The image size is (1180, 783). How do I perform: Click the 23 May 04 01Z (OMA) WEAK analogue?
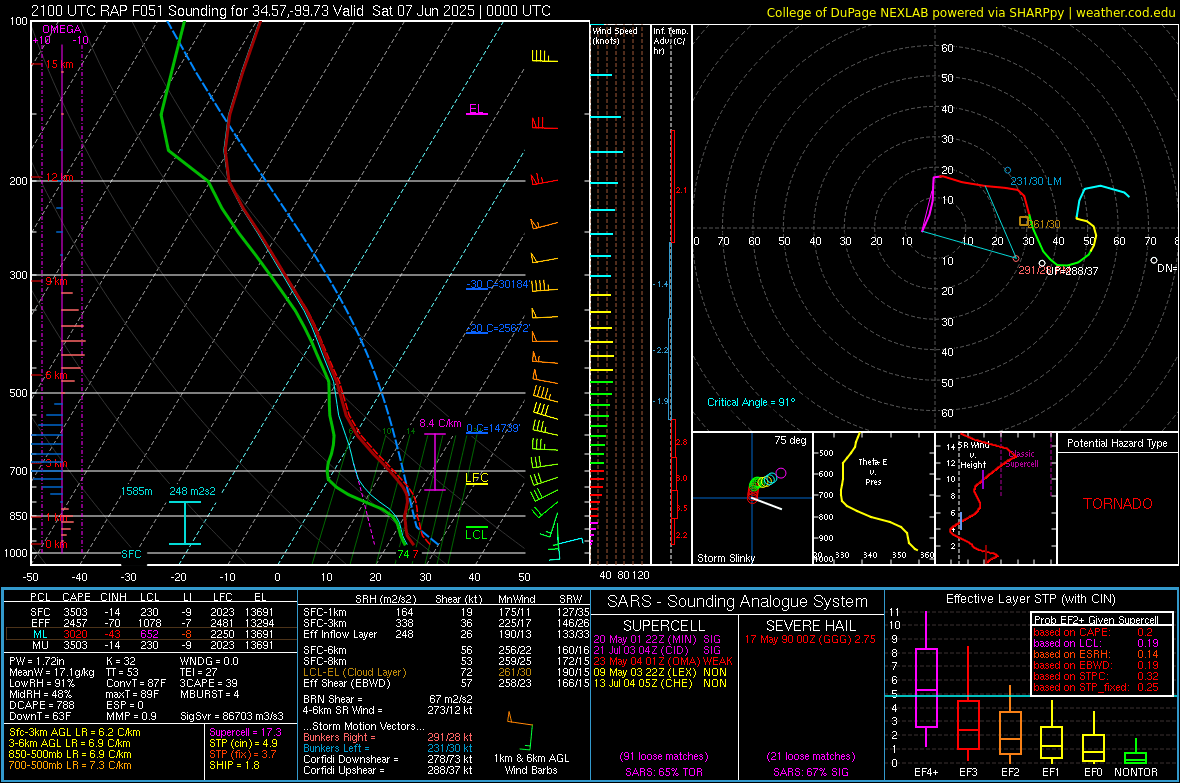[663, 661]
